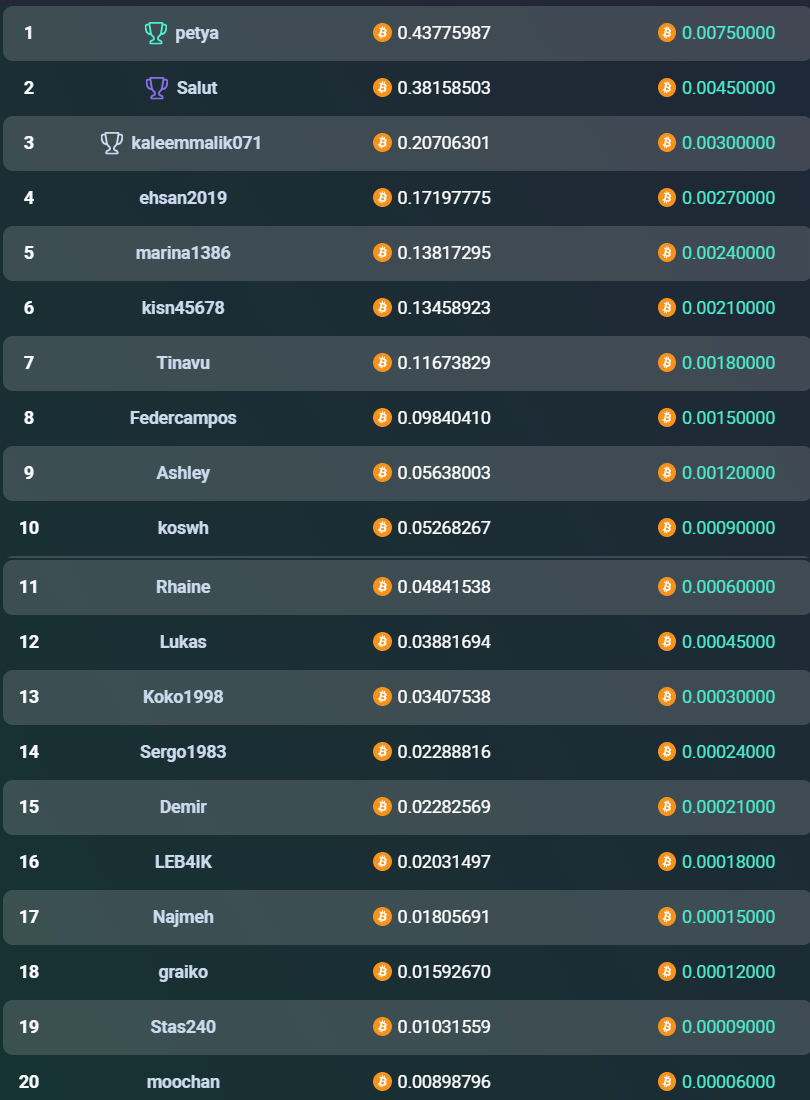Click the purple trophy icon beside Salut
The width and height of the screenshot is (810, 1100).
click(156, 88)
